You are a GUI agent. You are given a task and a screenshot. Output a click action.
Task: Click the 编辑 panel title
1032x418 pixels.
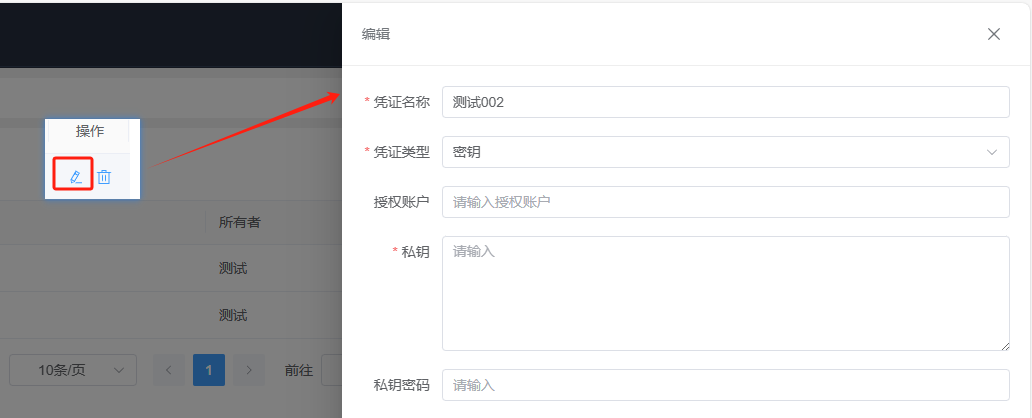pos(376,34)
